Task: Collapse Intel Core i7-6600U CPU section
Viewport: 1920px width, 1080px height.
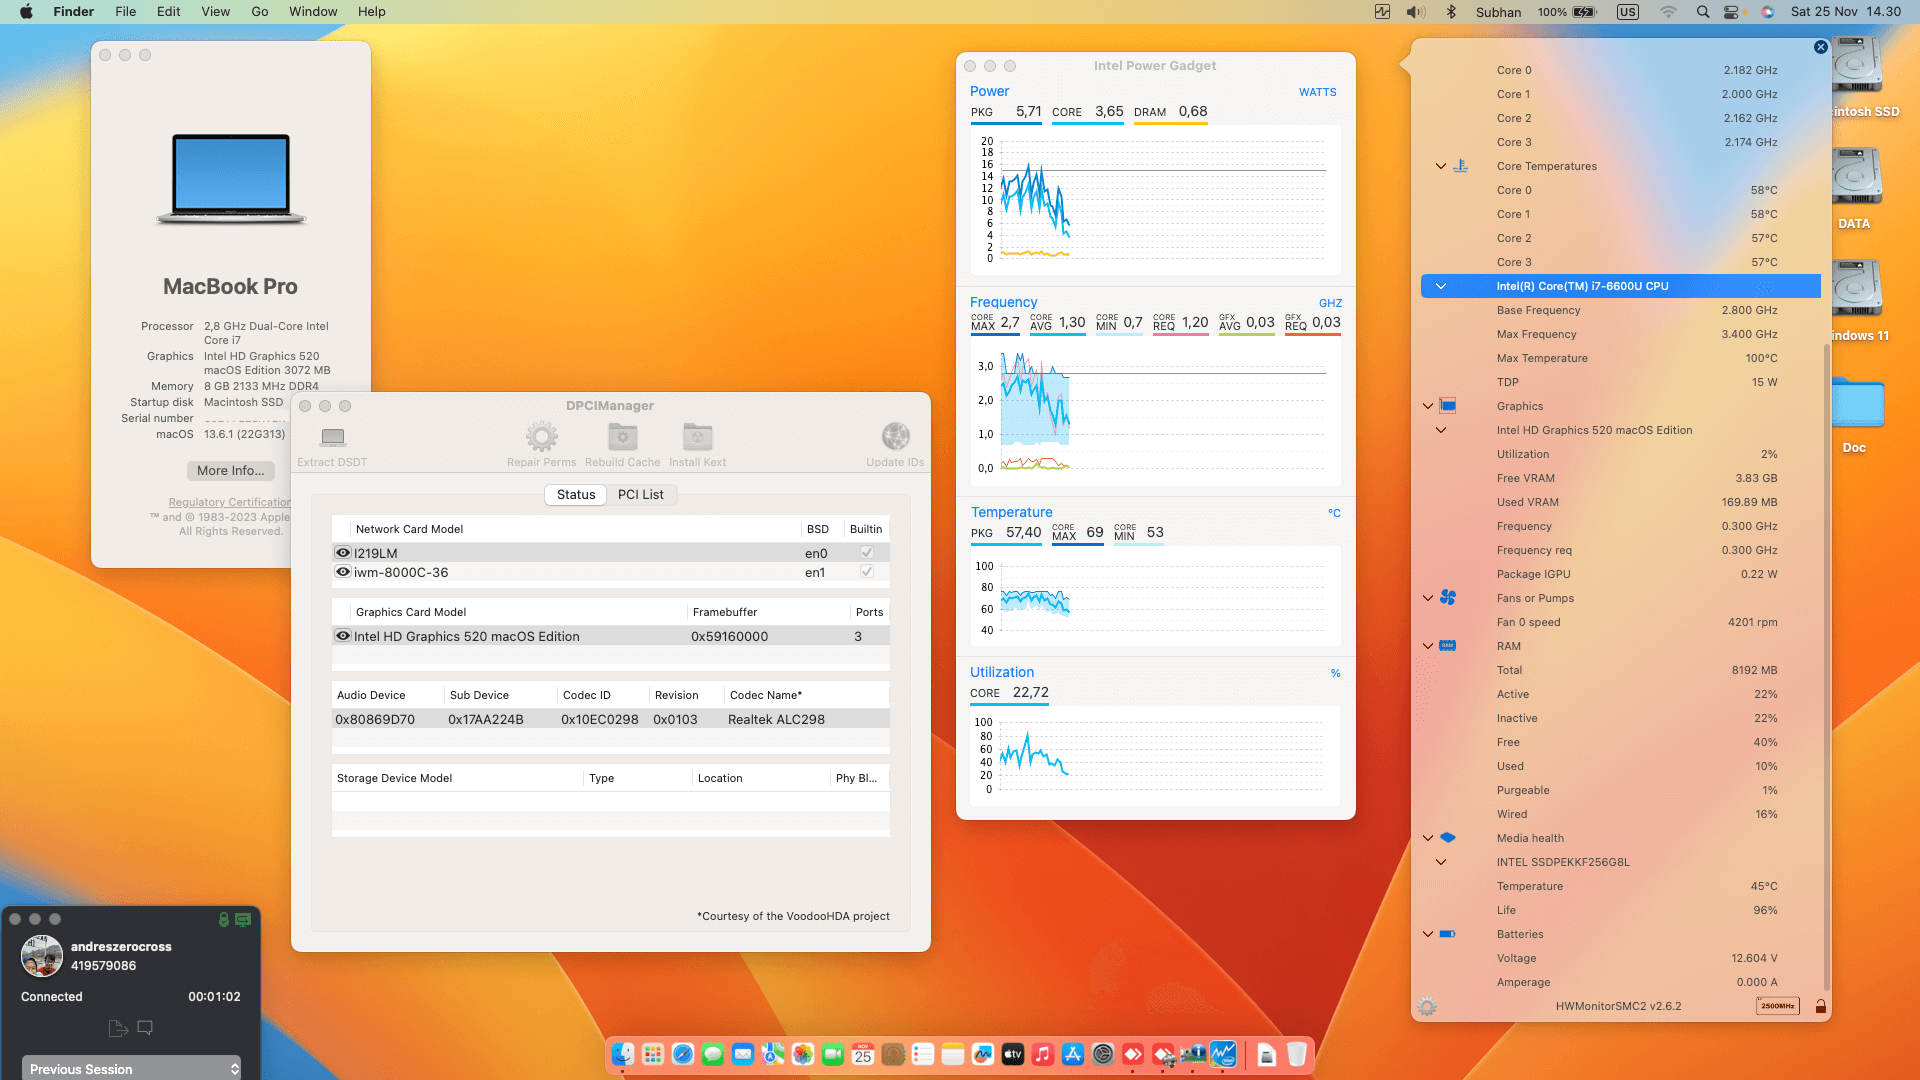Action: (x=1440, y=286)
